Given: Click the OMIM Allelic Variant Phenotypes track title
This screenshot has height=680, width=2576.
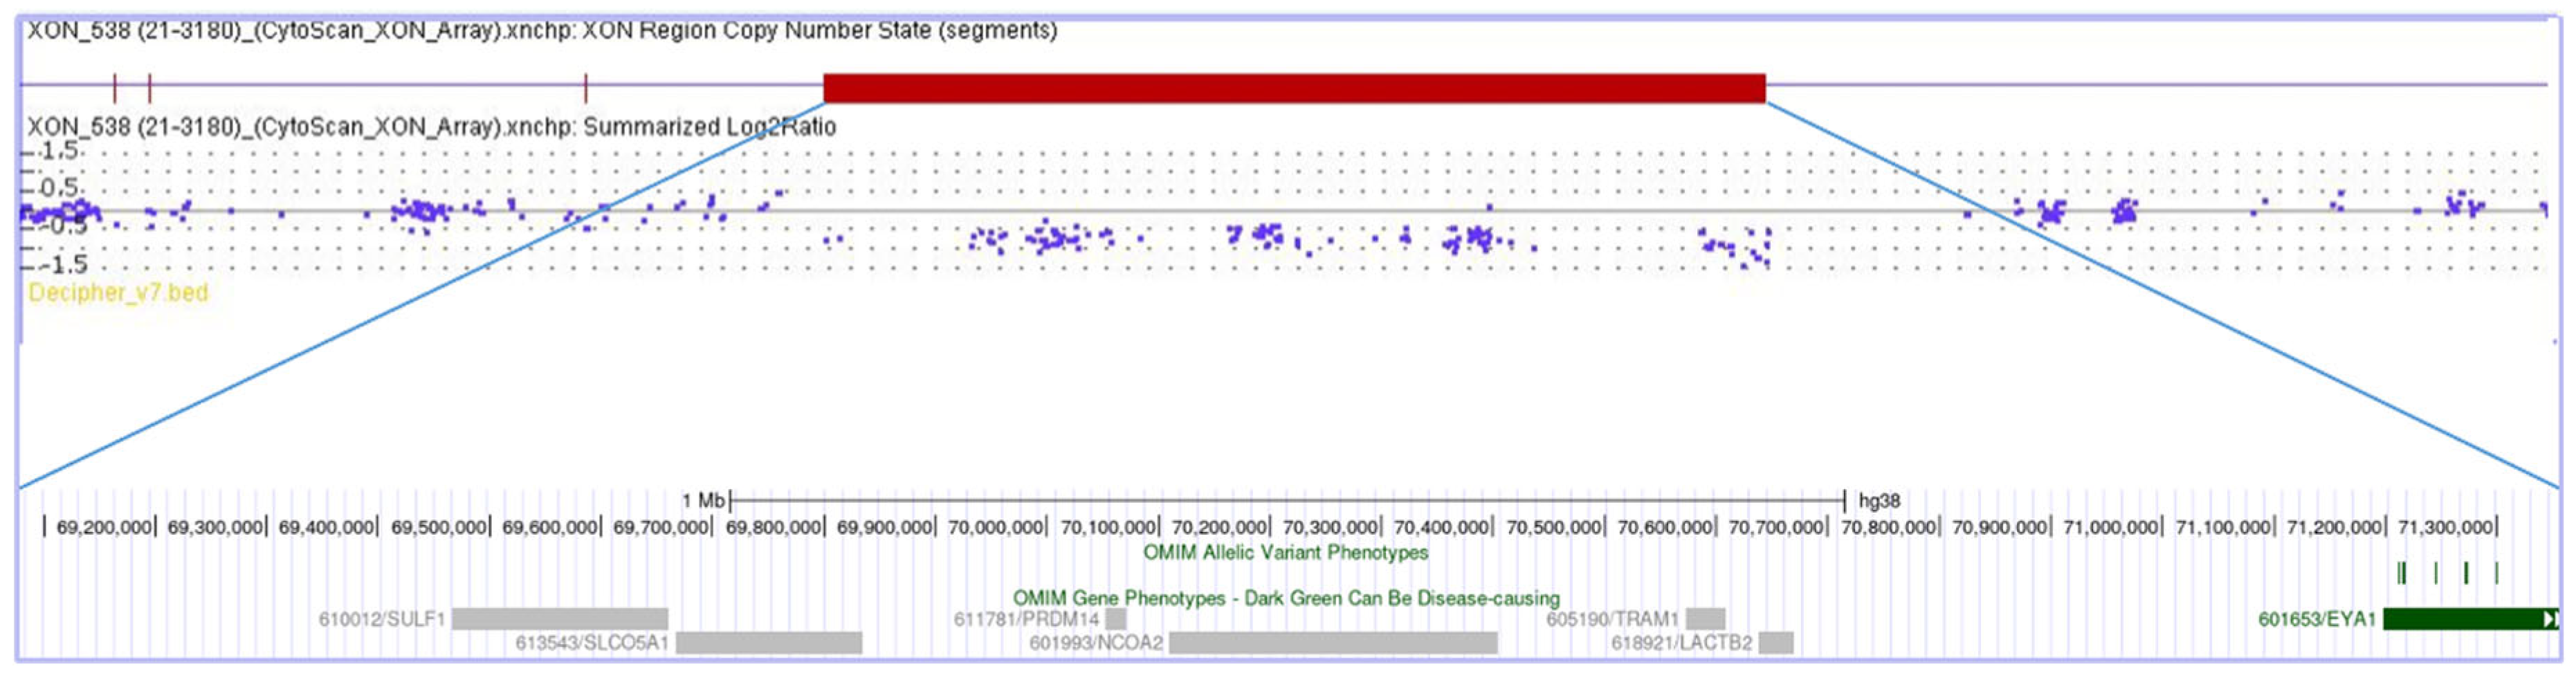Looking at the screenshot, I should [1285, 552].
